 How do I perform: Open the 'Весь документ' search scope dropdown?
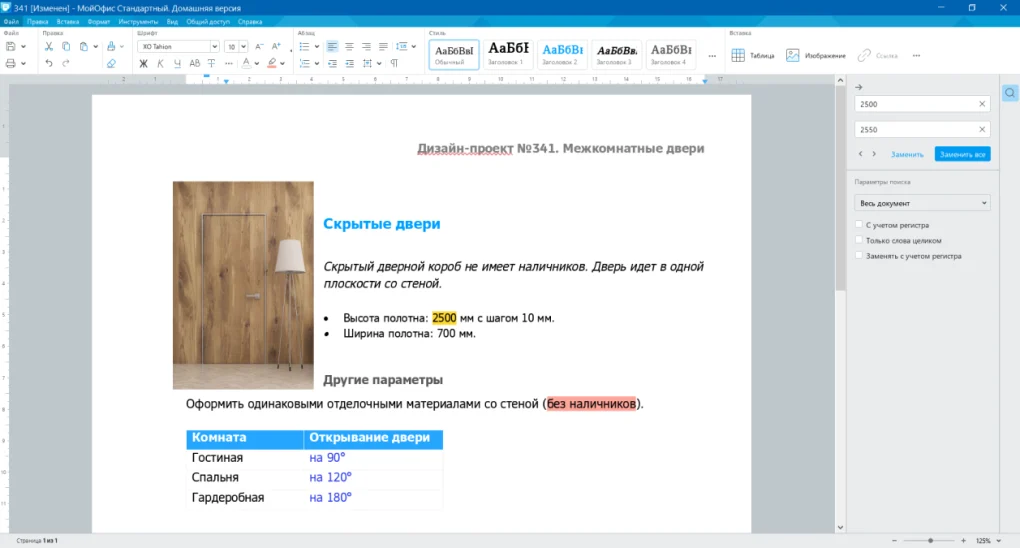click(922, 203)
